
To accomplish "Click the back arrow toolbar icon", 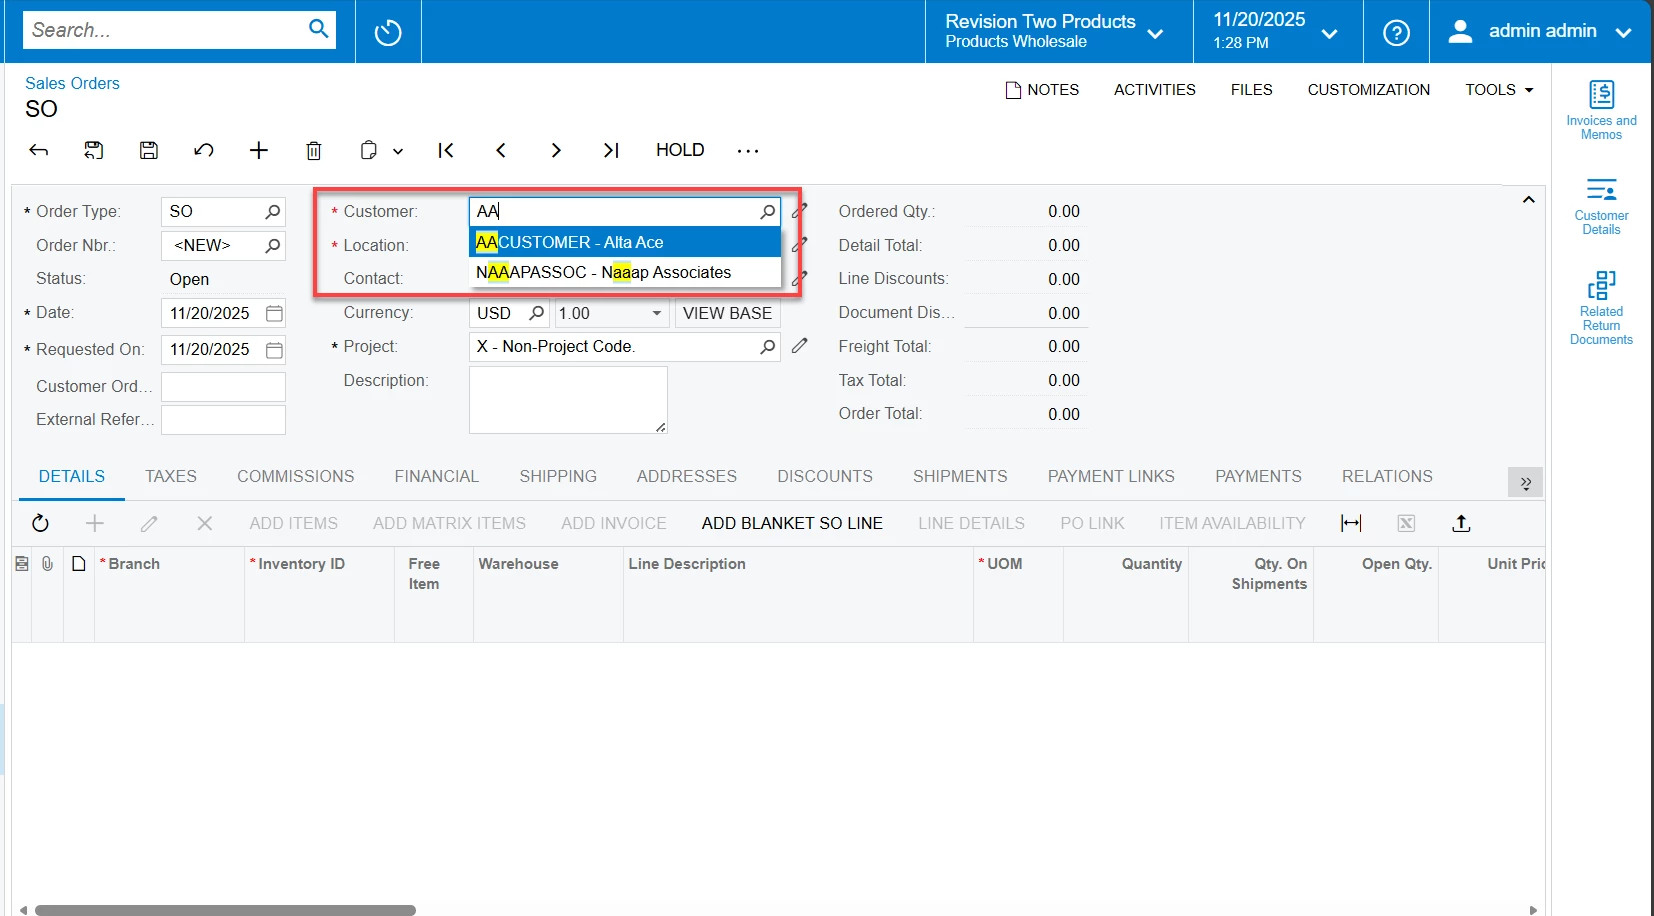I will 39,150.
